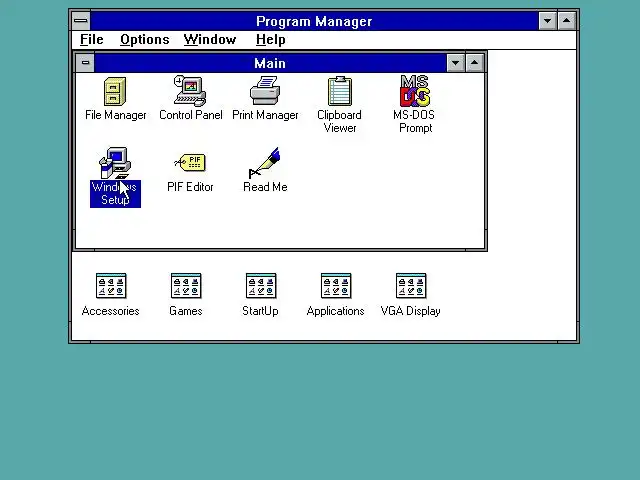Select the Read Me pen icon

tap(265, 163)
